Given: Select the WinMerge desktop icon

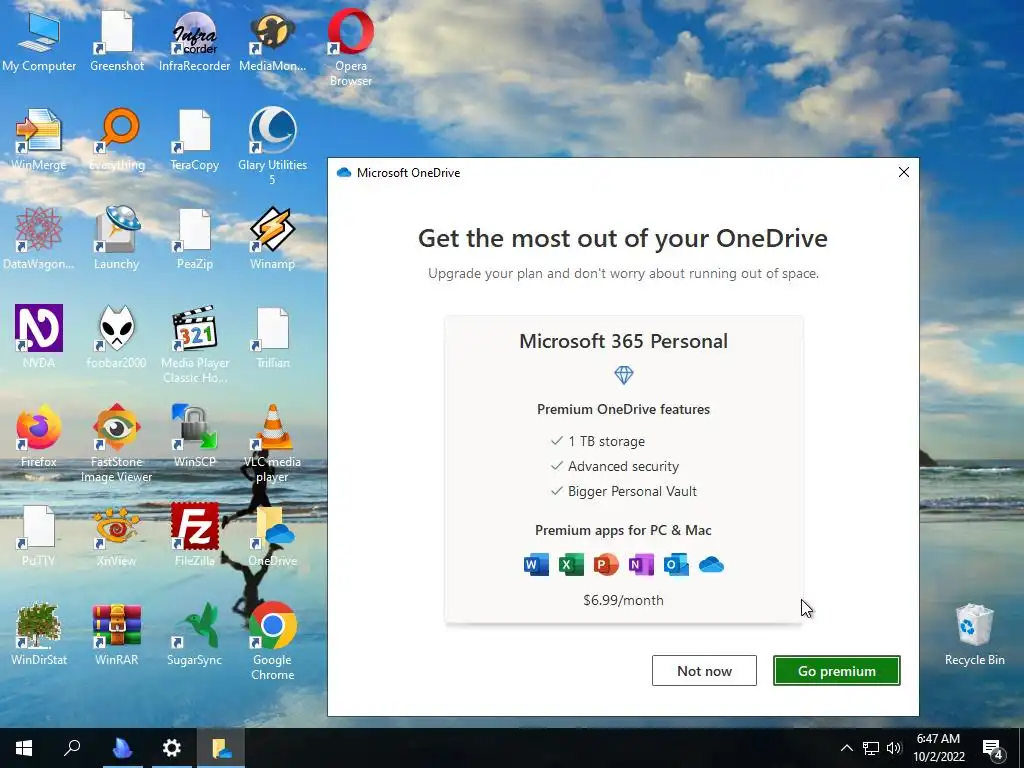Looking at the screenshot, I should point(39,140).
